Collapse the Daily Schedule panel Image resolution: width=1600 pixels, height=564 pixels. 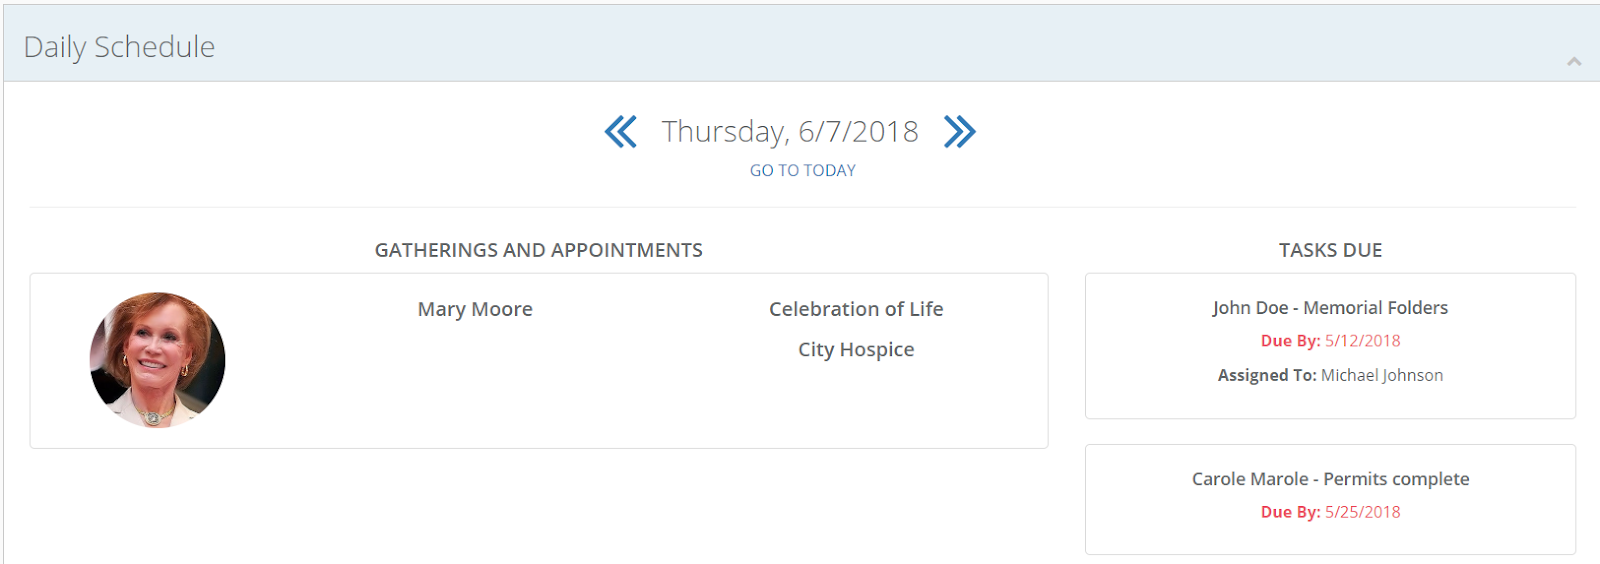[1573, 62]
